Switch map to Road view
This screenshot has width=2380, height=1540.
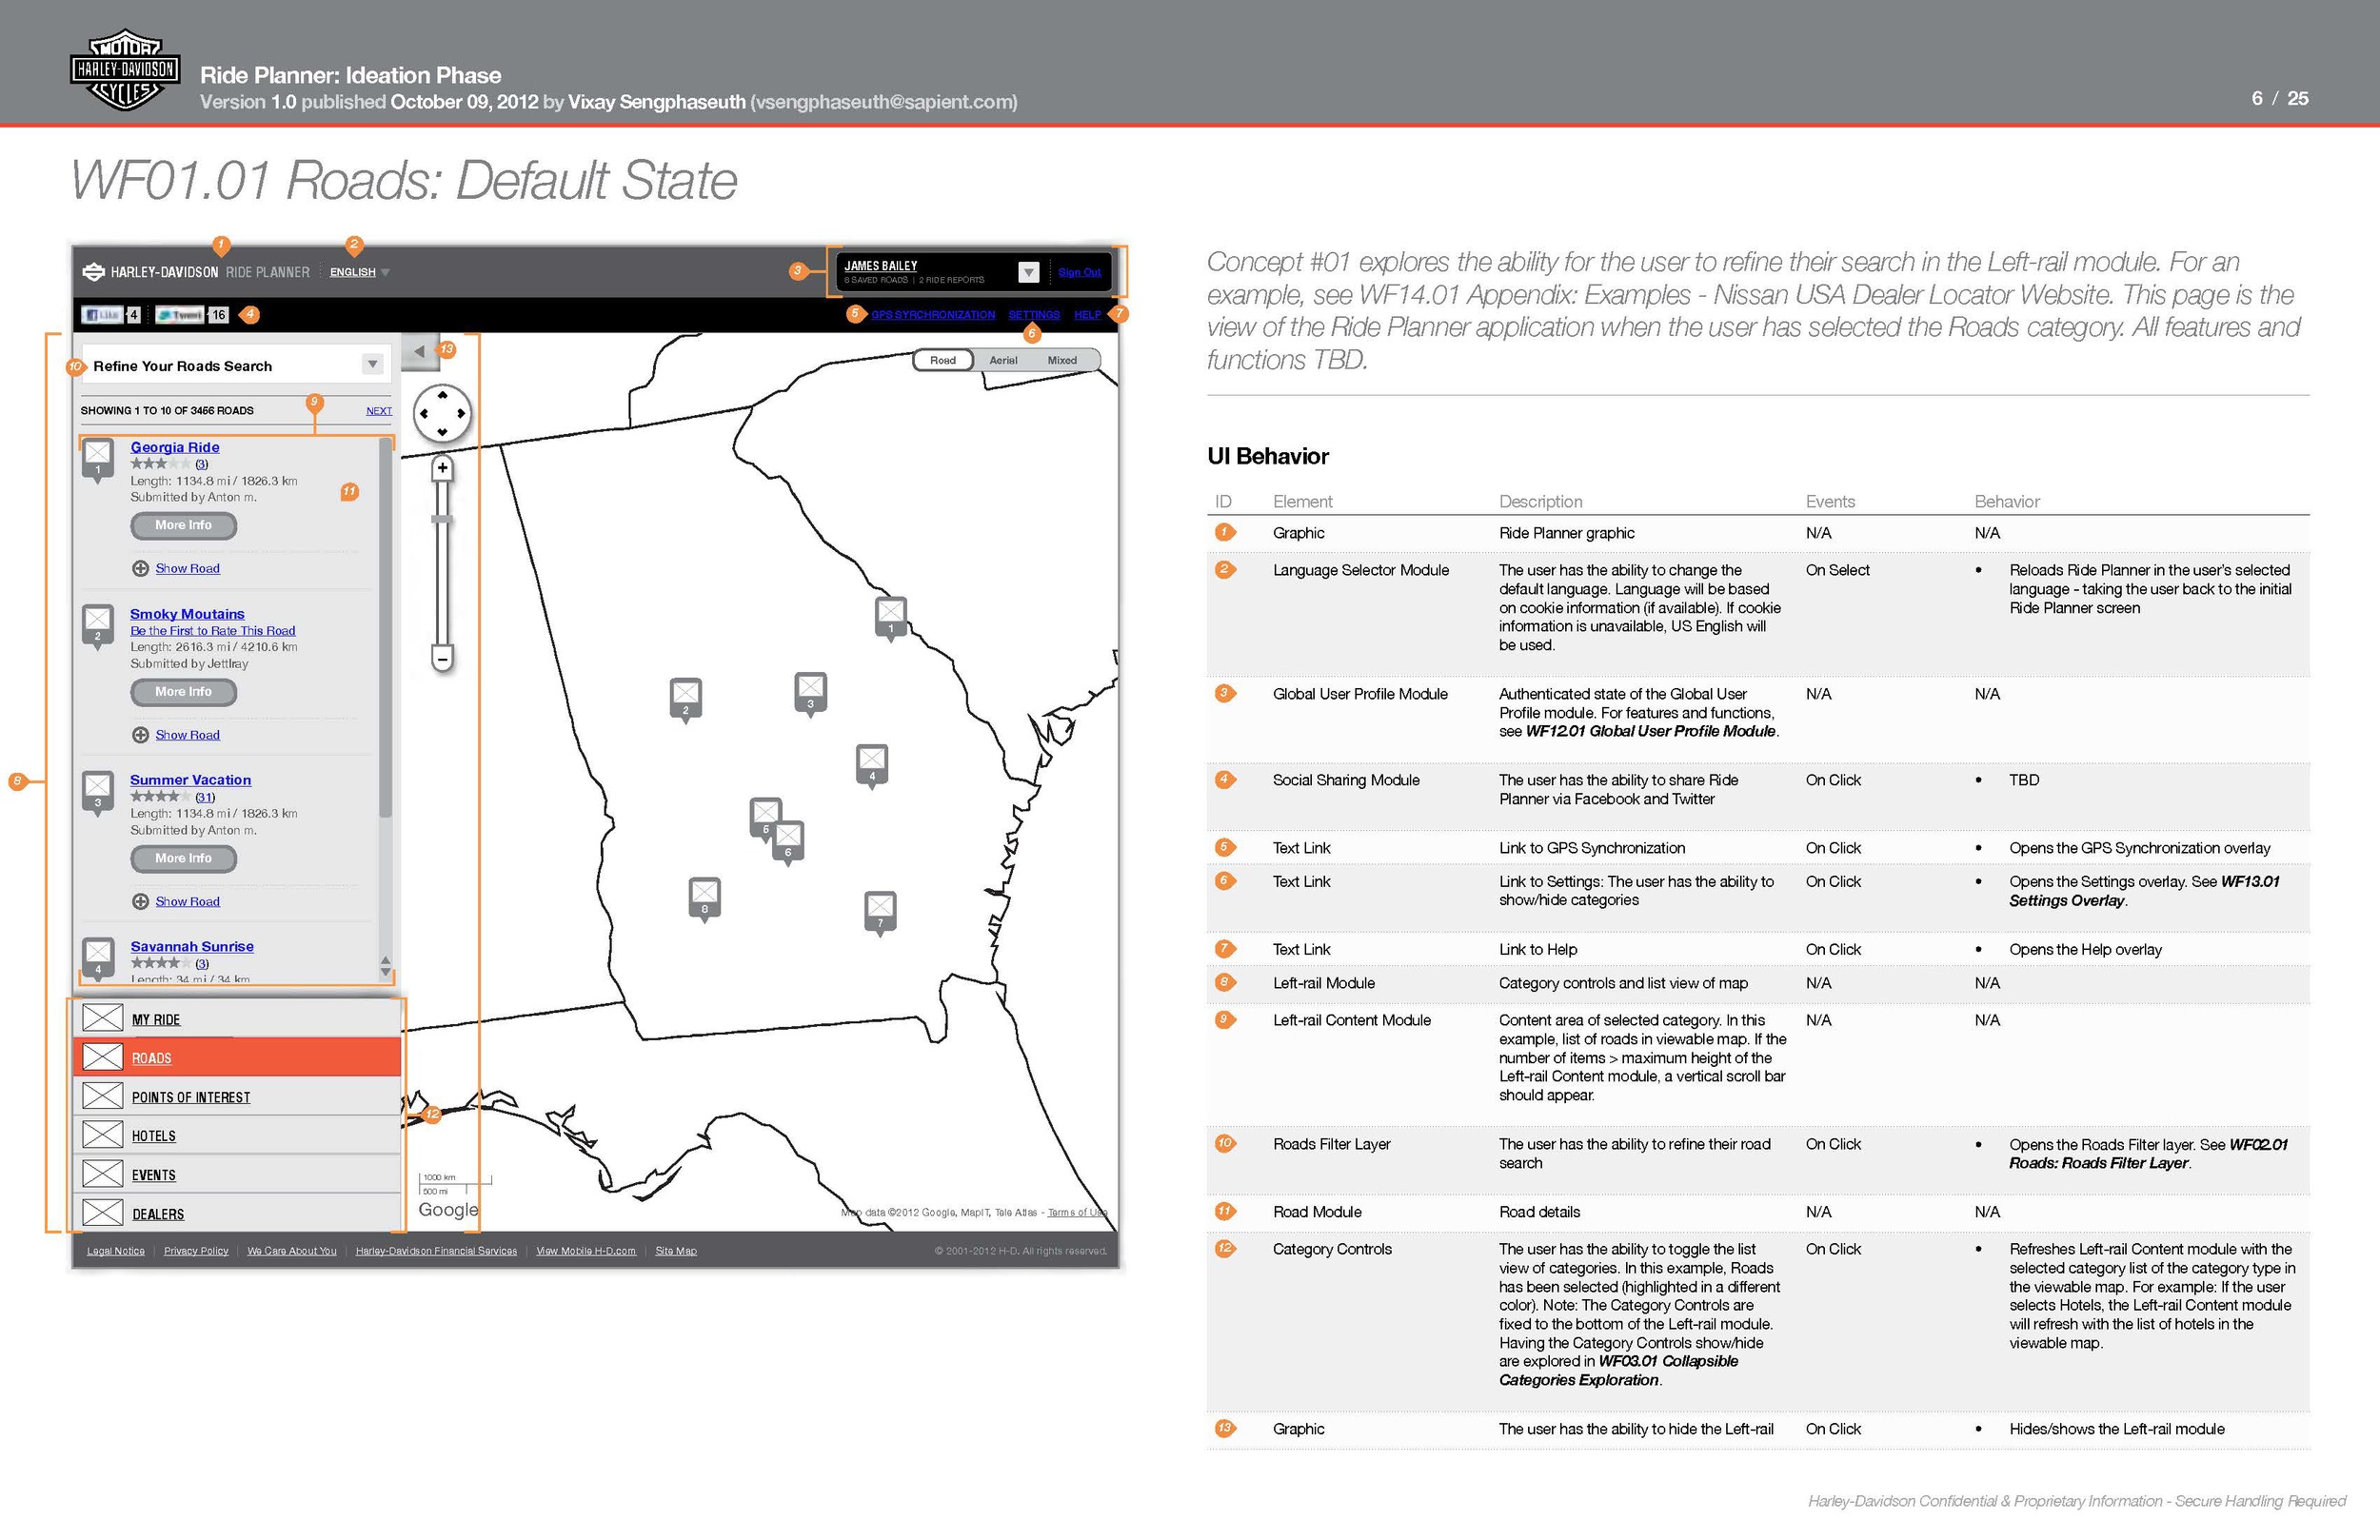(x=943, y=360)
